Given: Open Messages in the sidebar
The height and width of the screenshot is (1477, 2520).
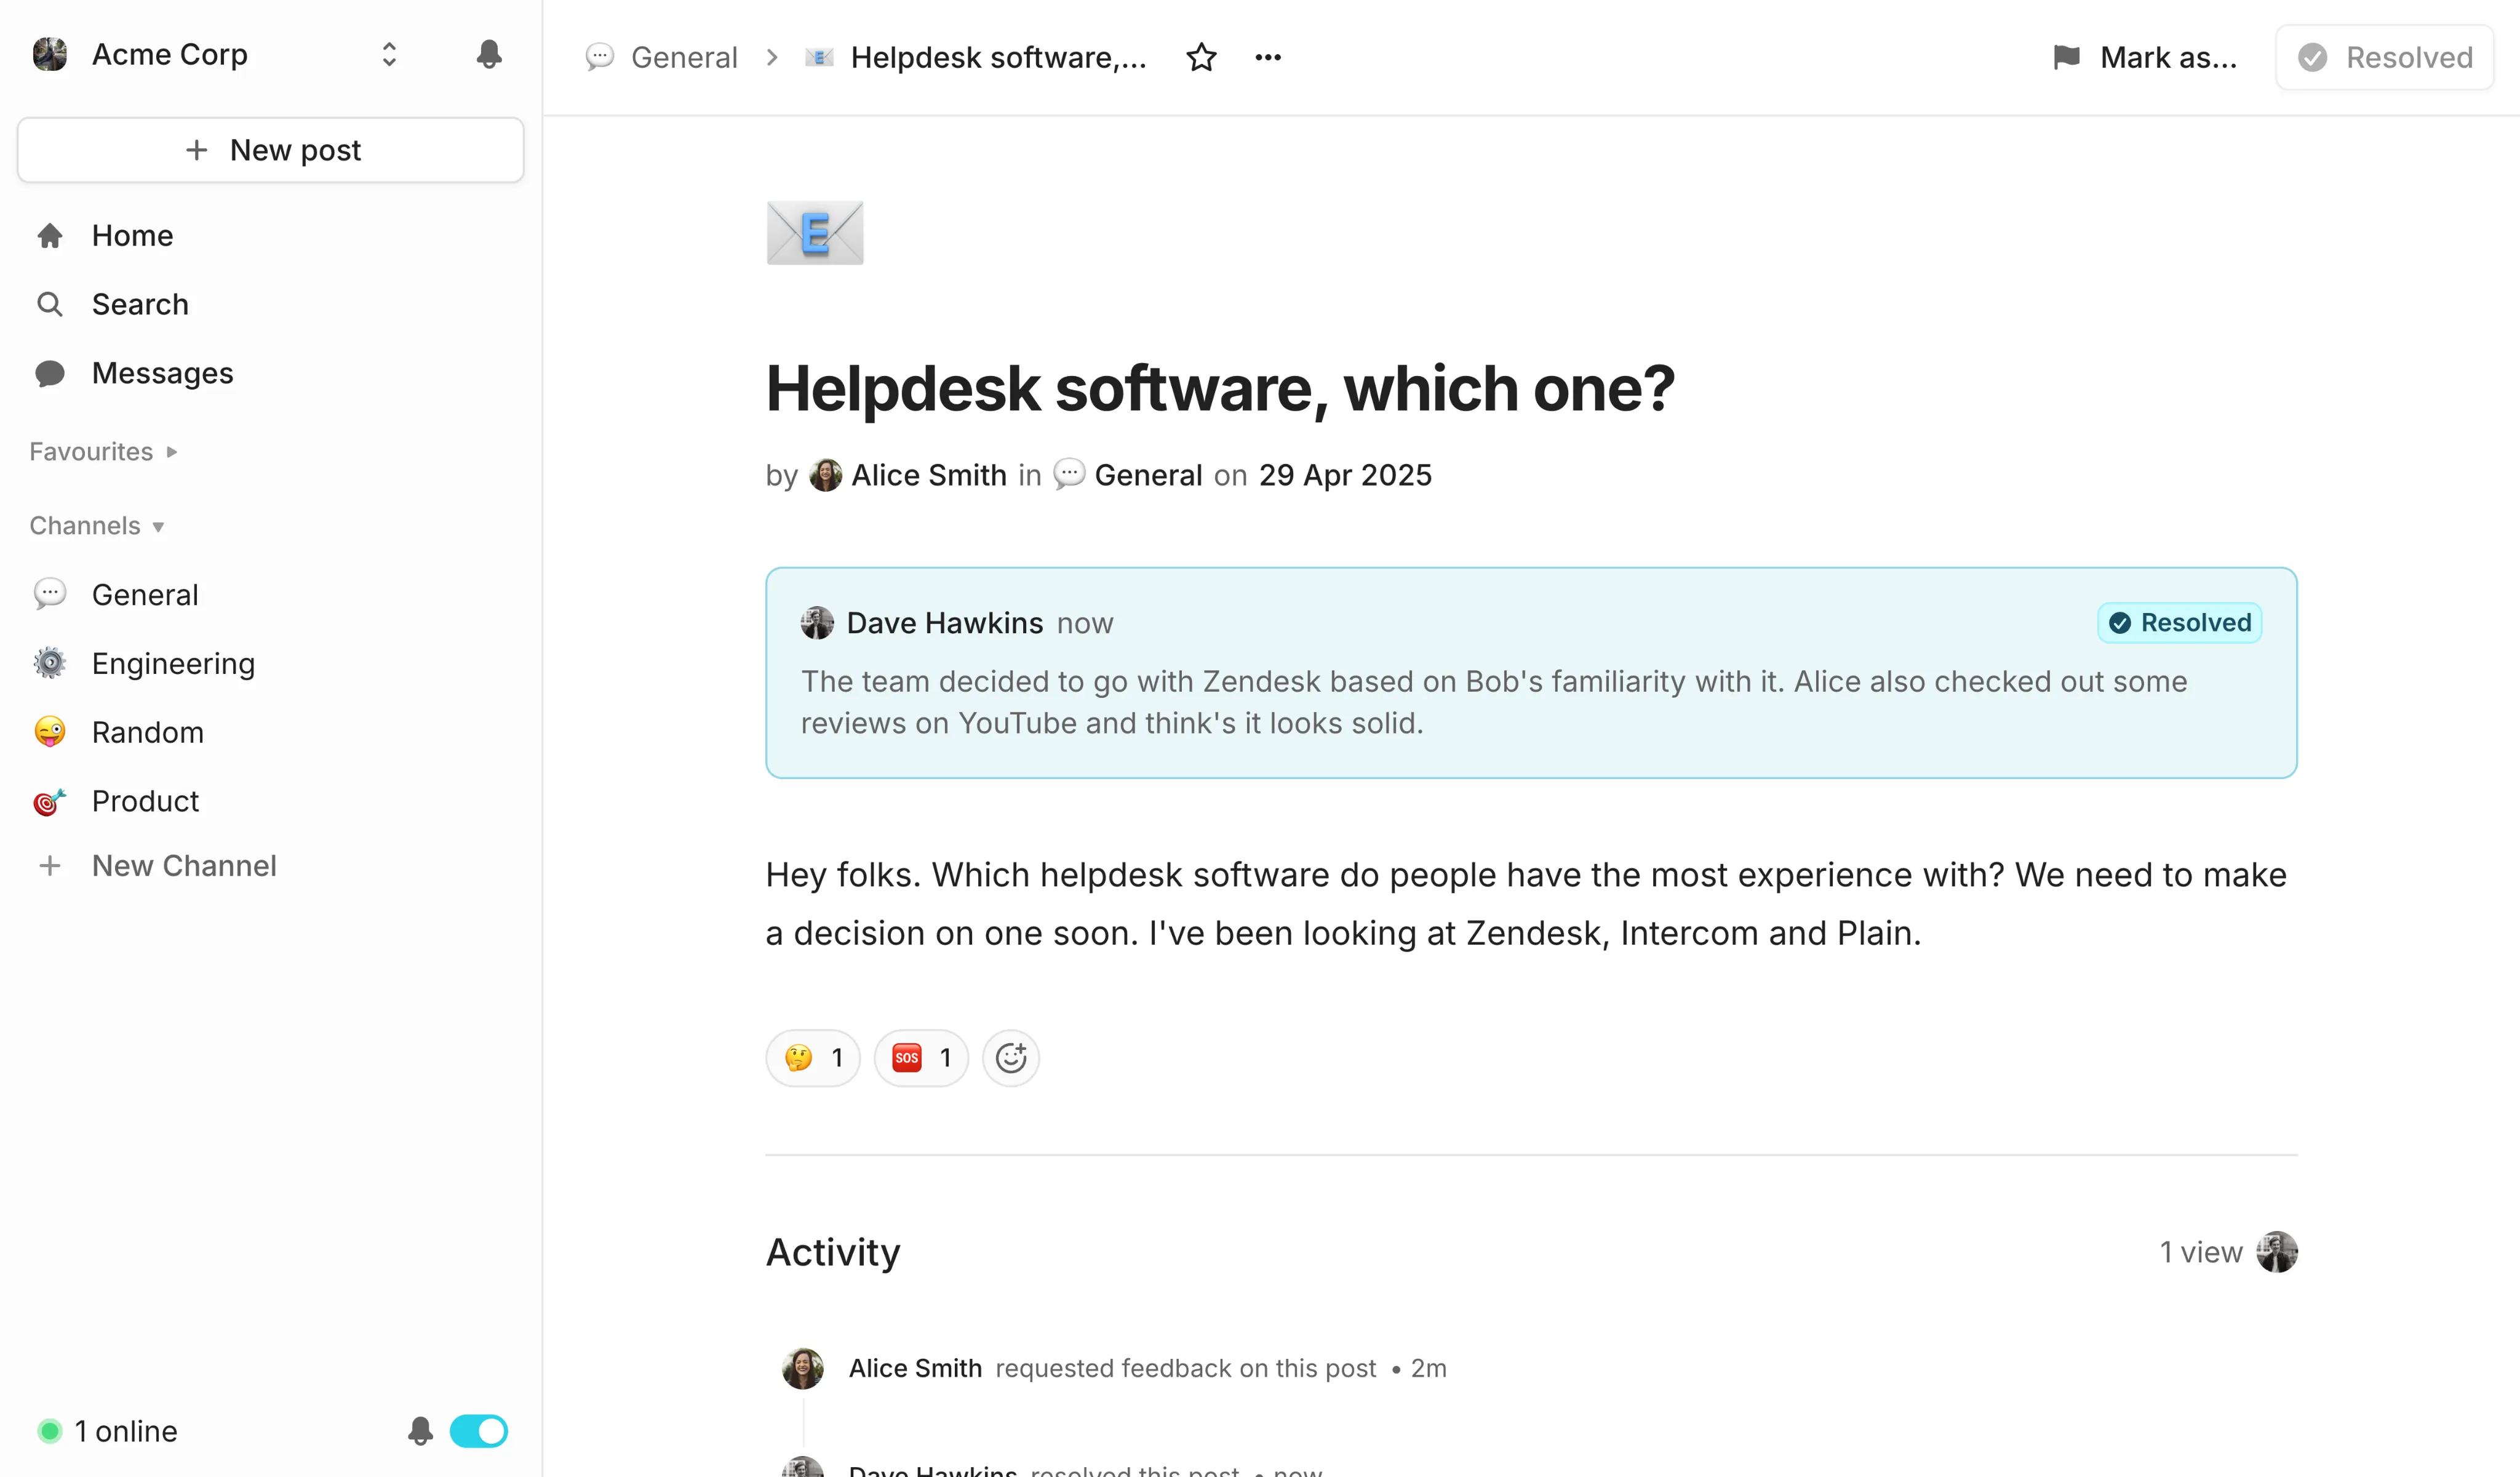Looking at the screenshot, I should (x=162, y=373).
